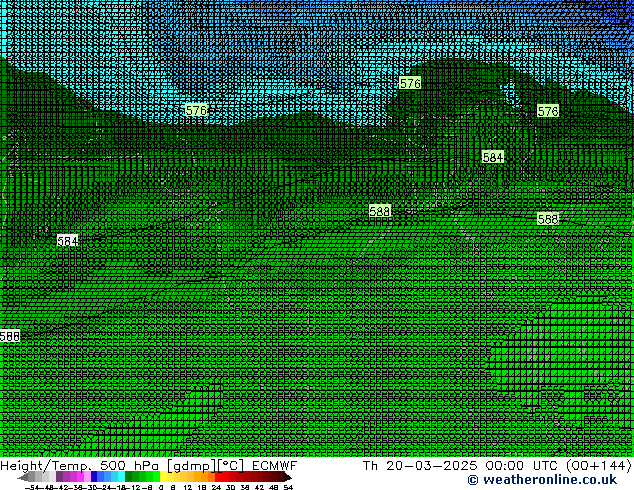The image size is (634, 490).
Task: Click the white-background 584 contour label
Action: pyautogui.click(x=67, y=241)
